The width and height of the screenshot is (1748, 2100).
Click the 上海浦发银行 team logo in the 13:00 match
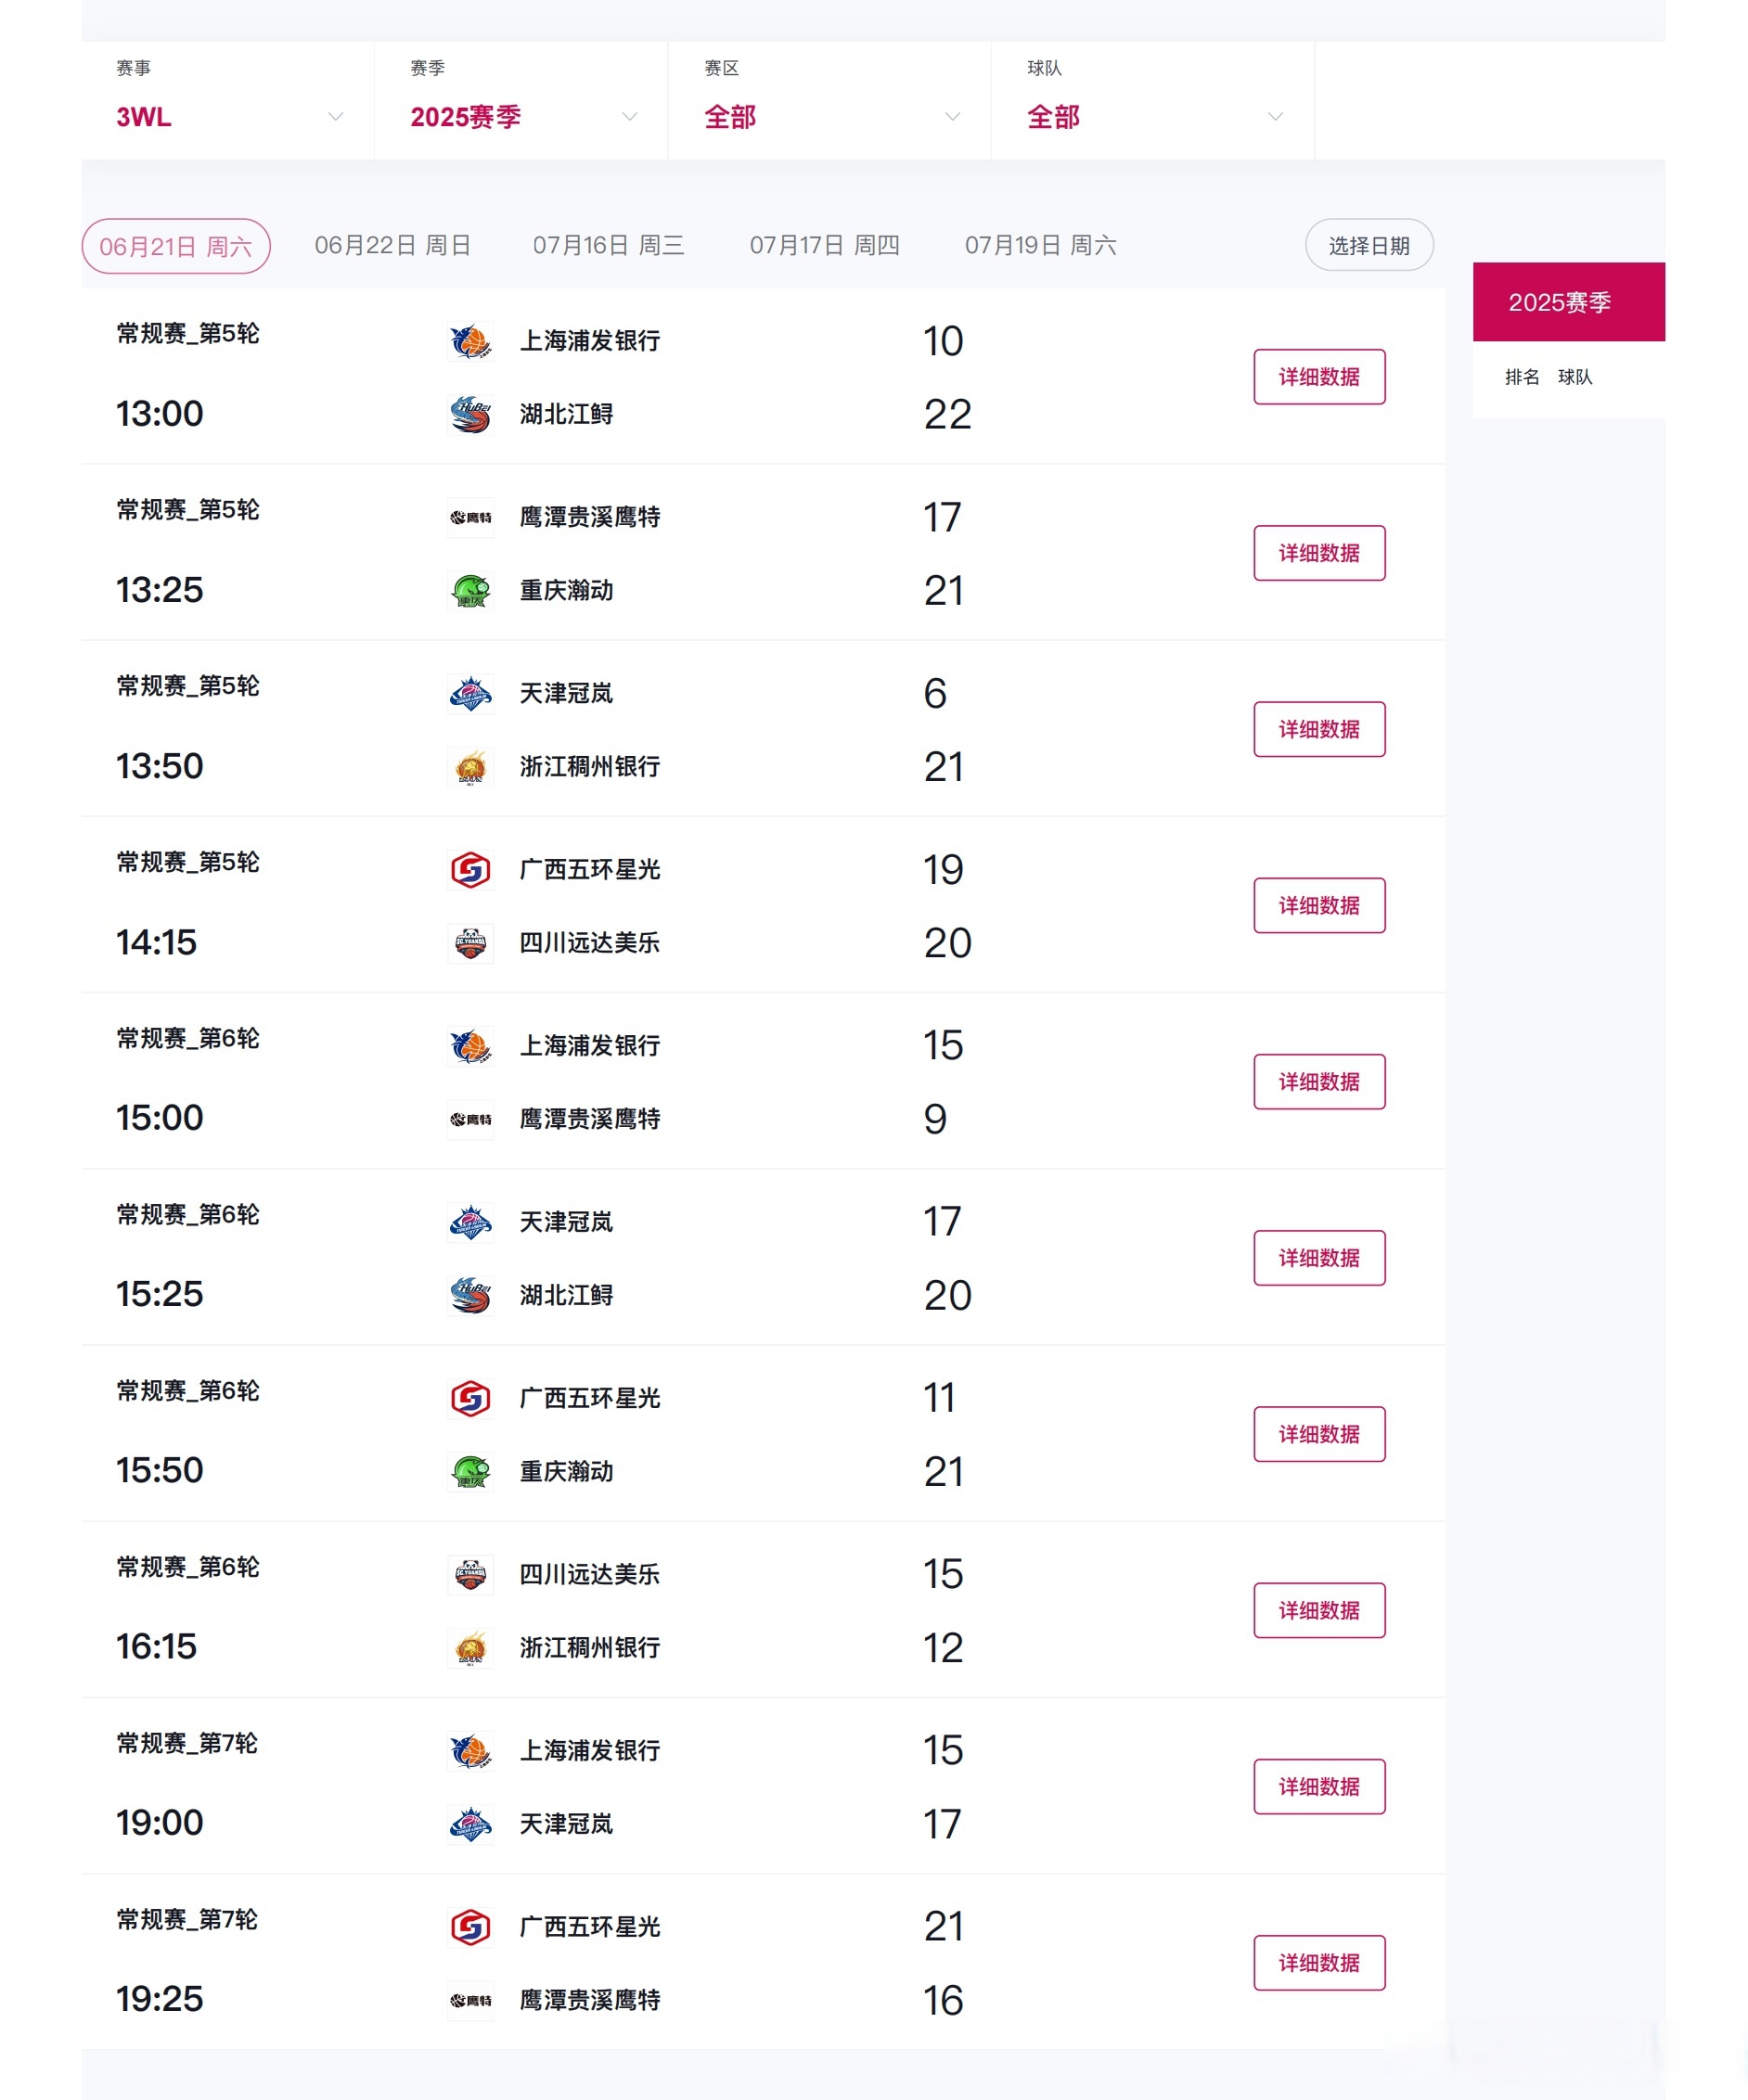tap(470, 340)
